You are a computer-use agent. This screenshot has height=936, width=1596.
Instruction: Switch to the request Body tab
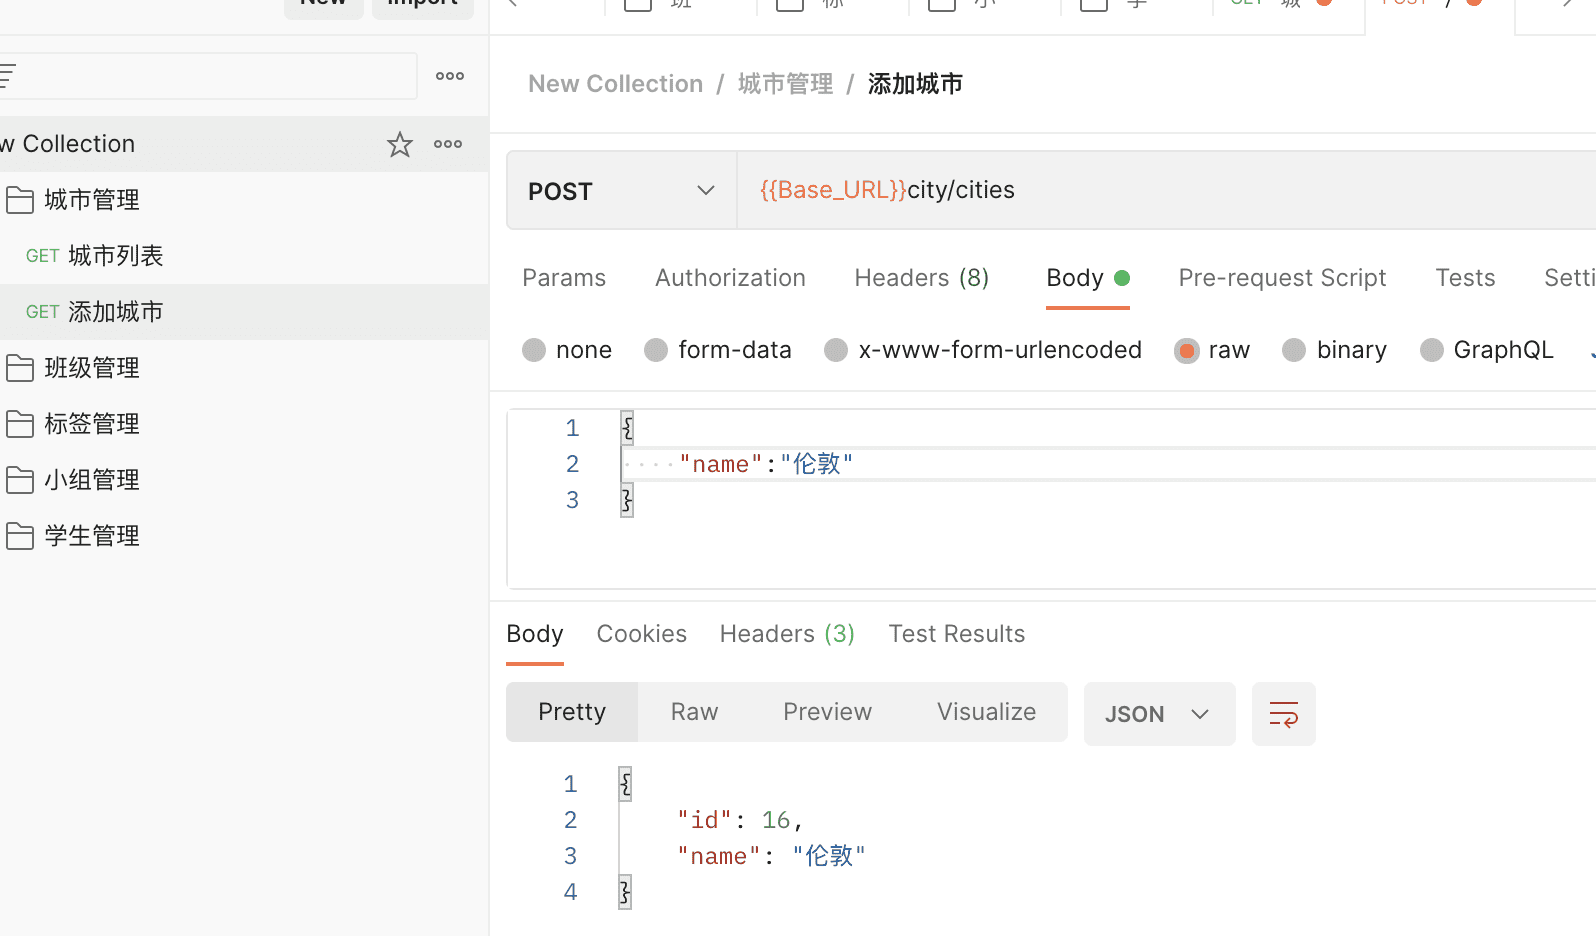(x=1088, y=278)
